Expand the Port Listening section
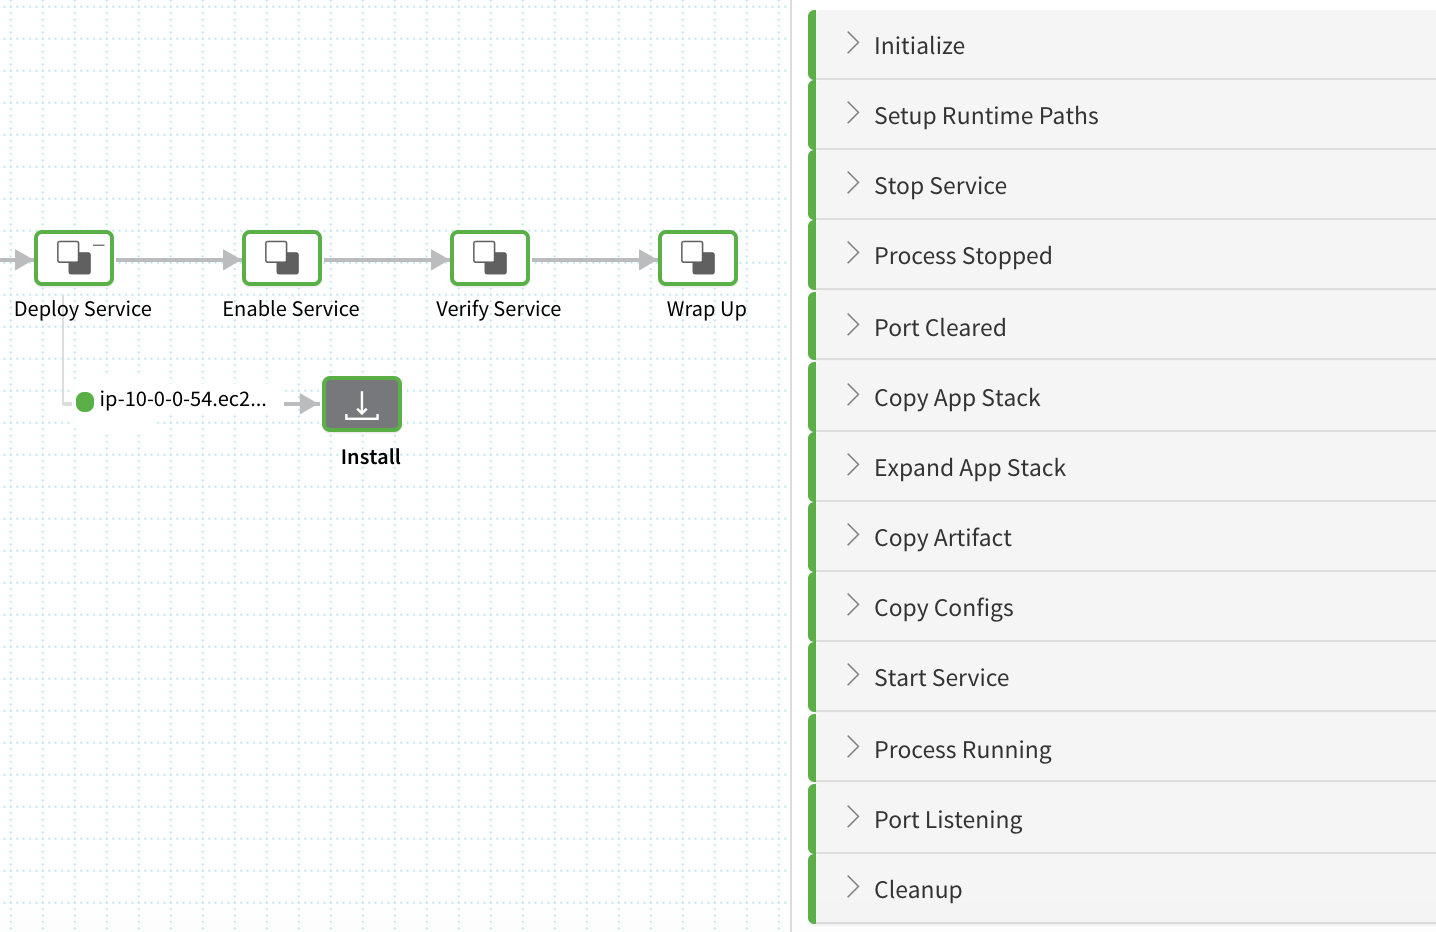The image size is (1436, 932). (1122, 819)
